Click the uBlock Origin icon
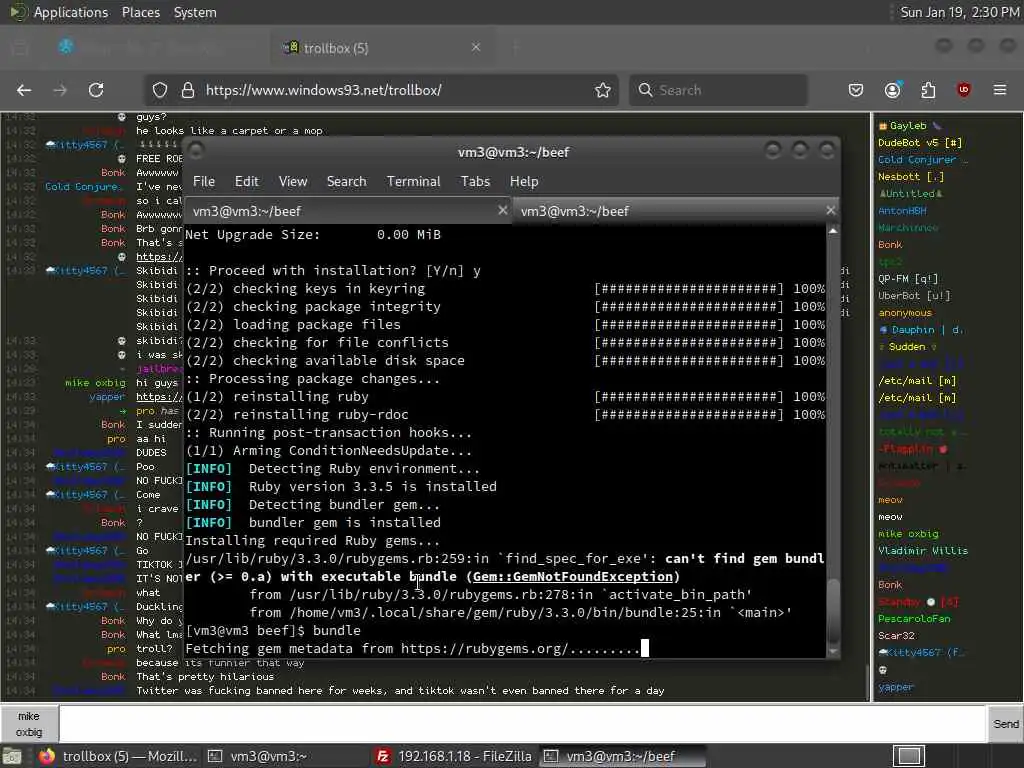 [963, 90]
